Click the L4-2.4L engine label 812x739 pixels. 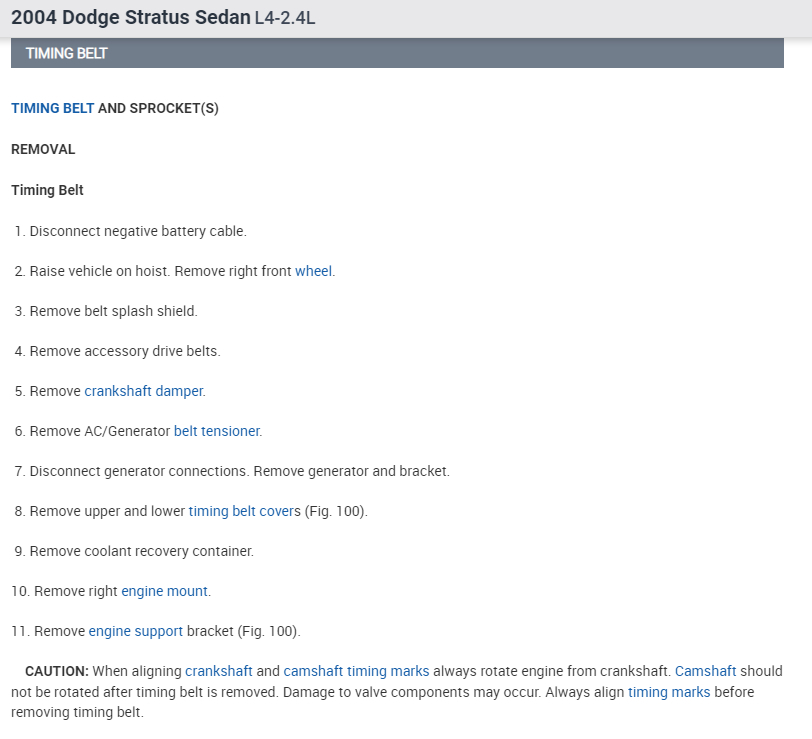point(285,19)
